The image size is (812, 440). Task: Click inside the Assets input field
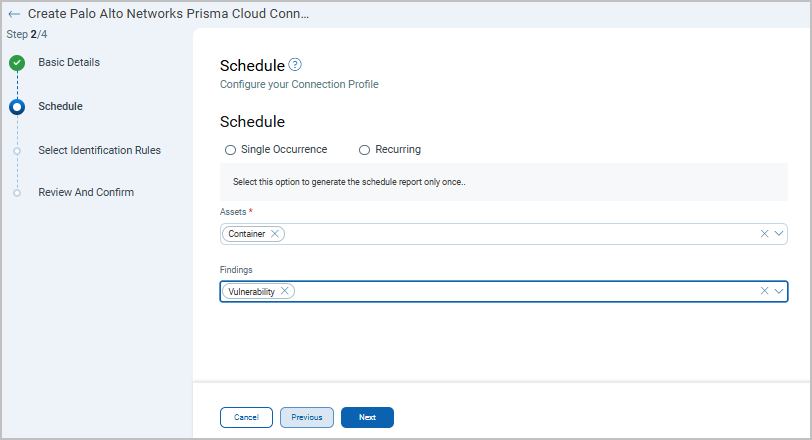click(520, 234)
